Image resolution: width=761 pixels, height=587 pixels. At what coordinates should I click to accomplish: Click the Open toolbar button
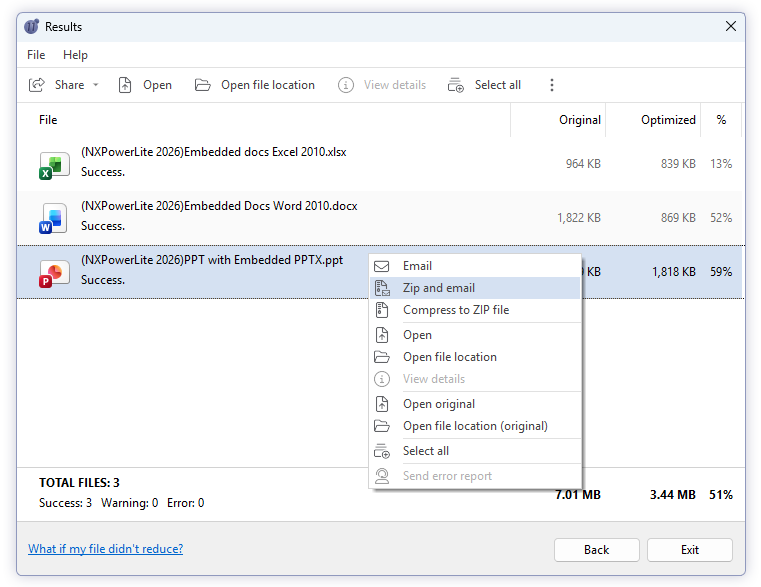point(145,85)
